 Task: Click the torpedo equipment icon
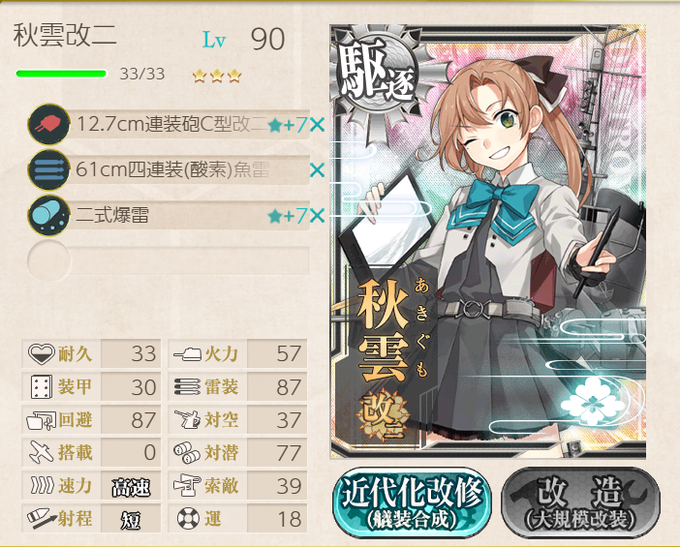click(49, 170)
